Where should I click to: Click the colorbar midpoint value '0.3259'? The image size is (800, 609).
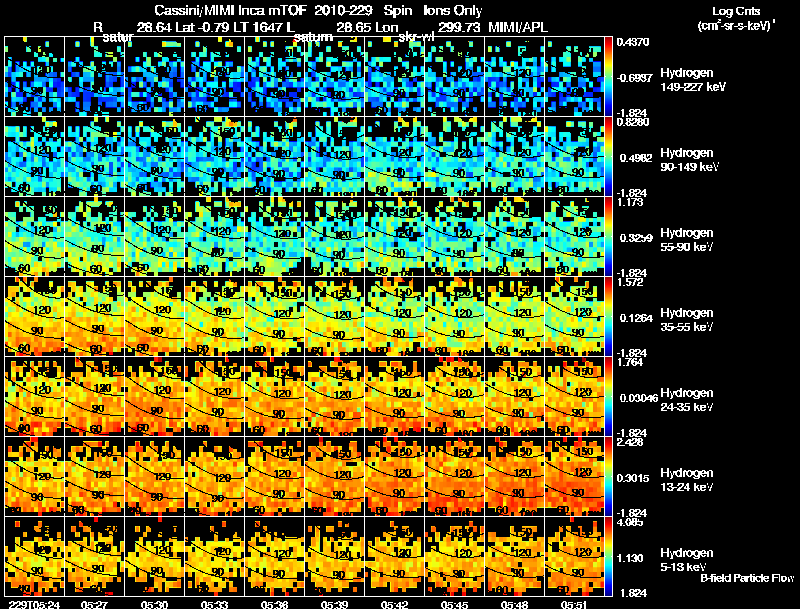tap(636, 238)
